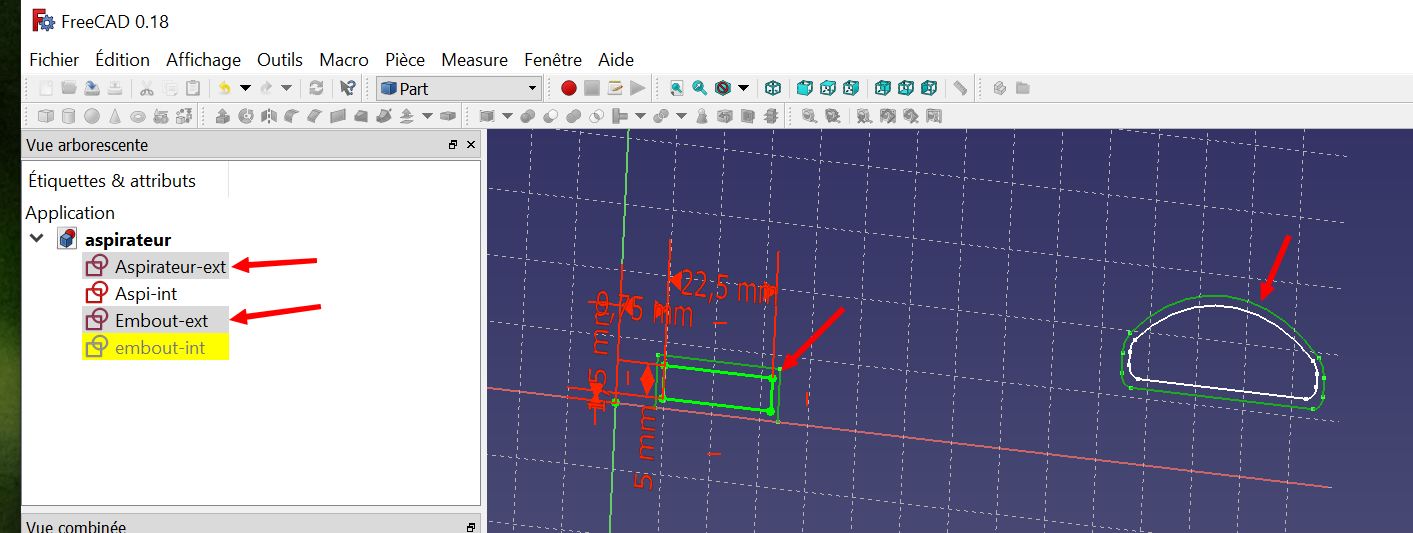
Task: Click the Undo arrow icon
Action: [x=225, y=88]
